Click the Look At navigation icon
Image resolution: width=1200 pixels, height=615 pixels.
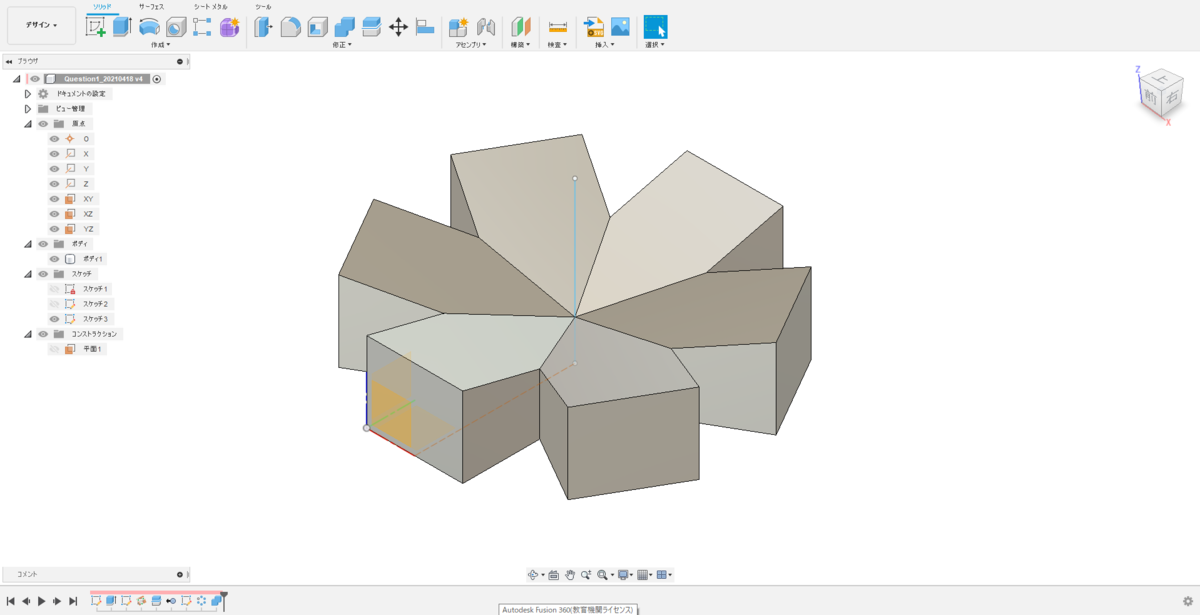[553, 575]
